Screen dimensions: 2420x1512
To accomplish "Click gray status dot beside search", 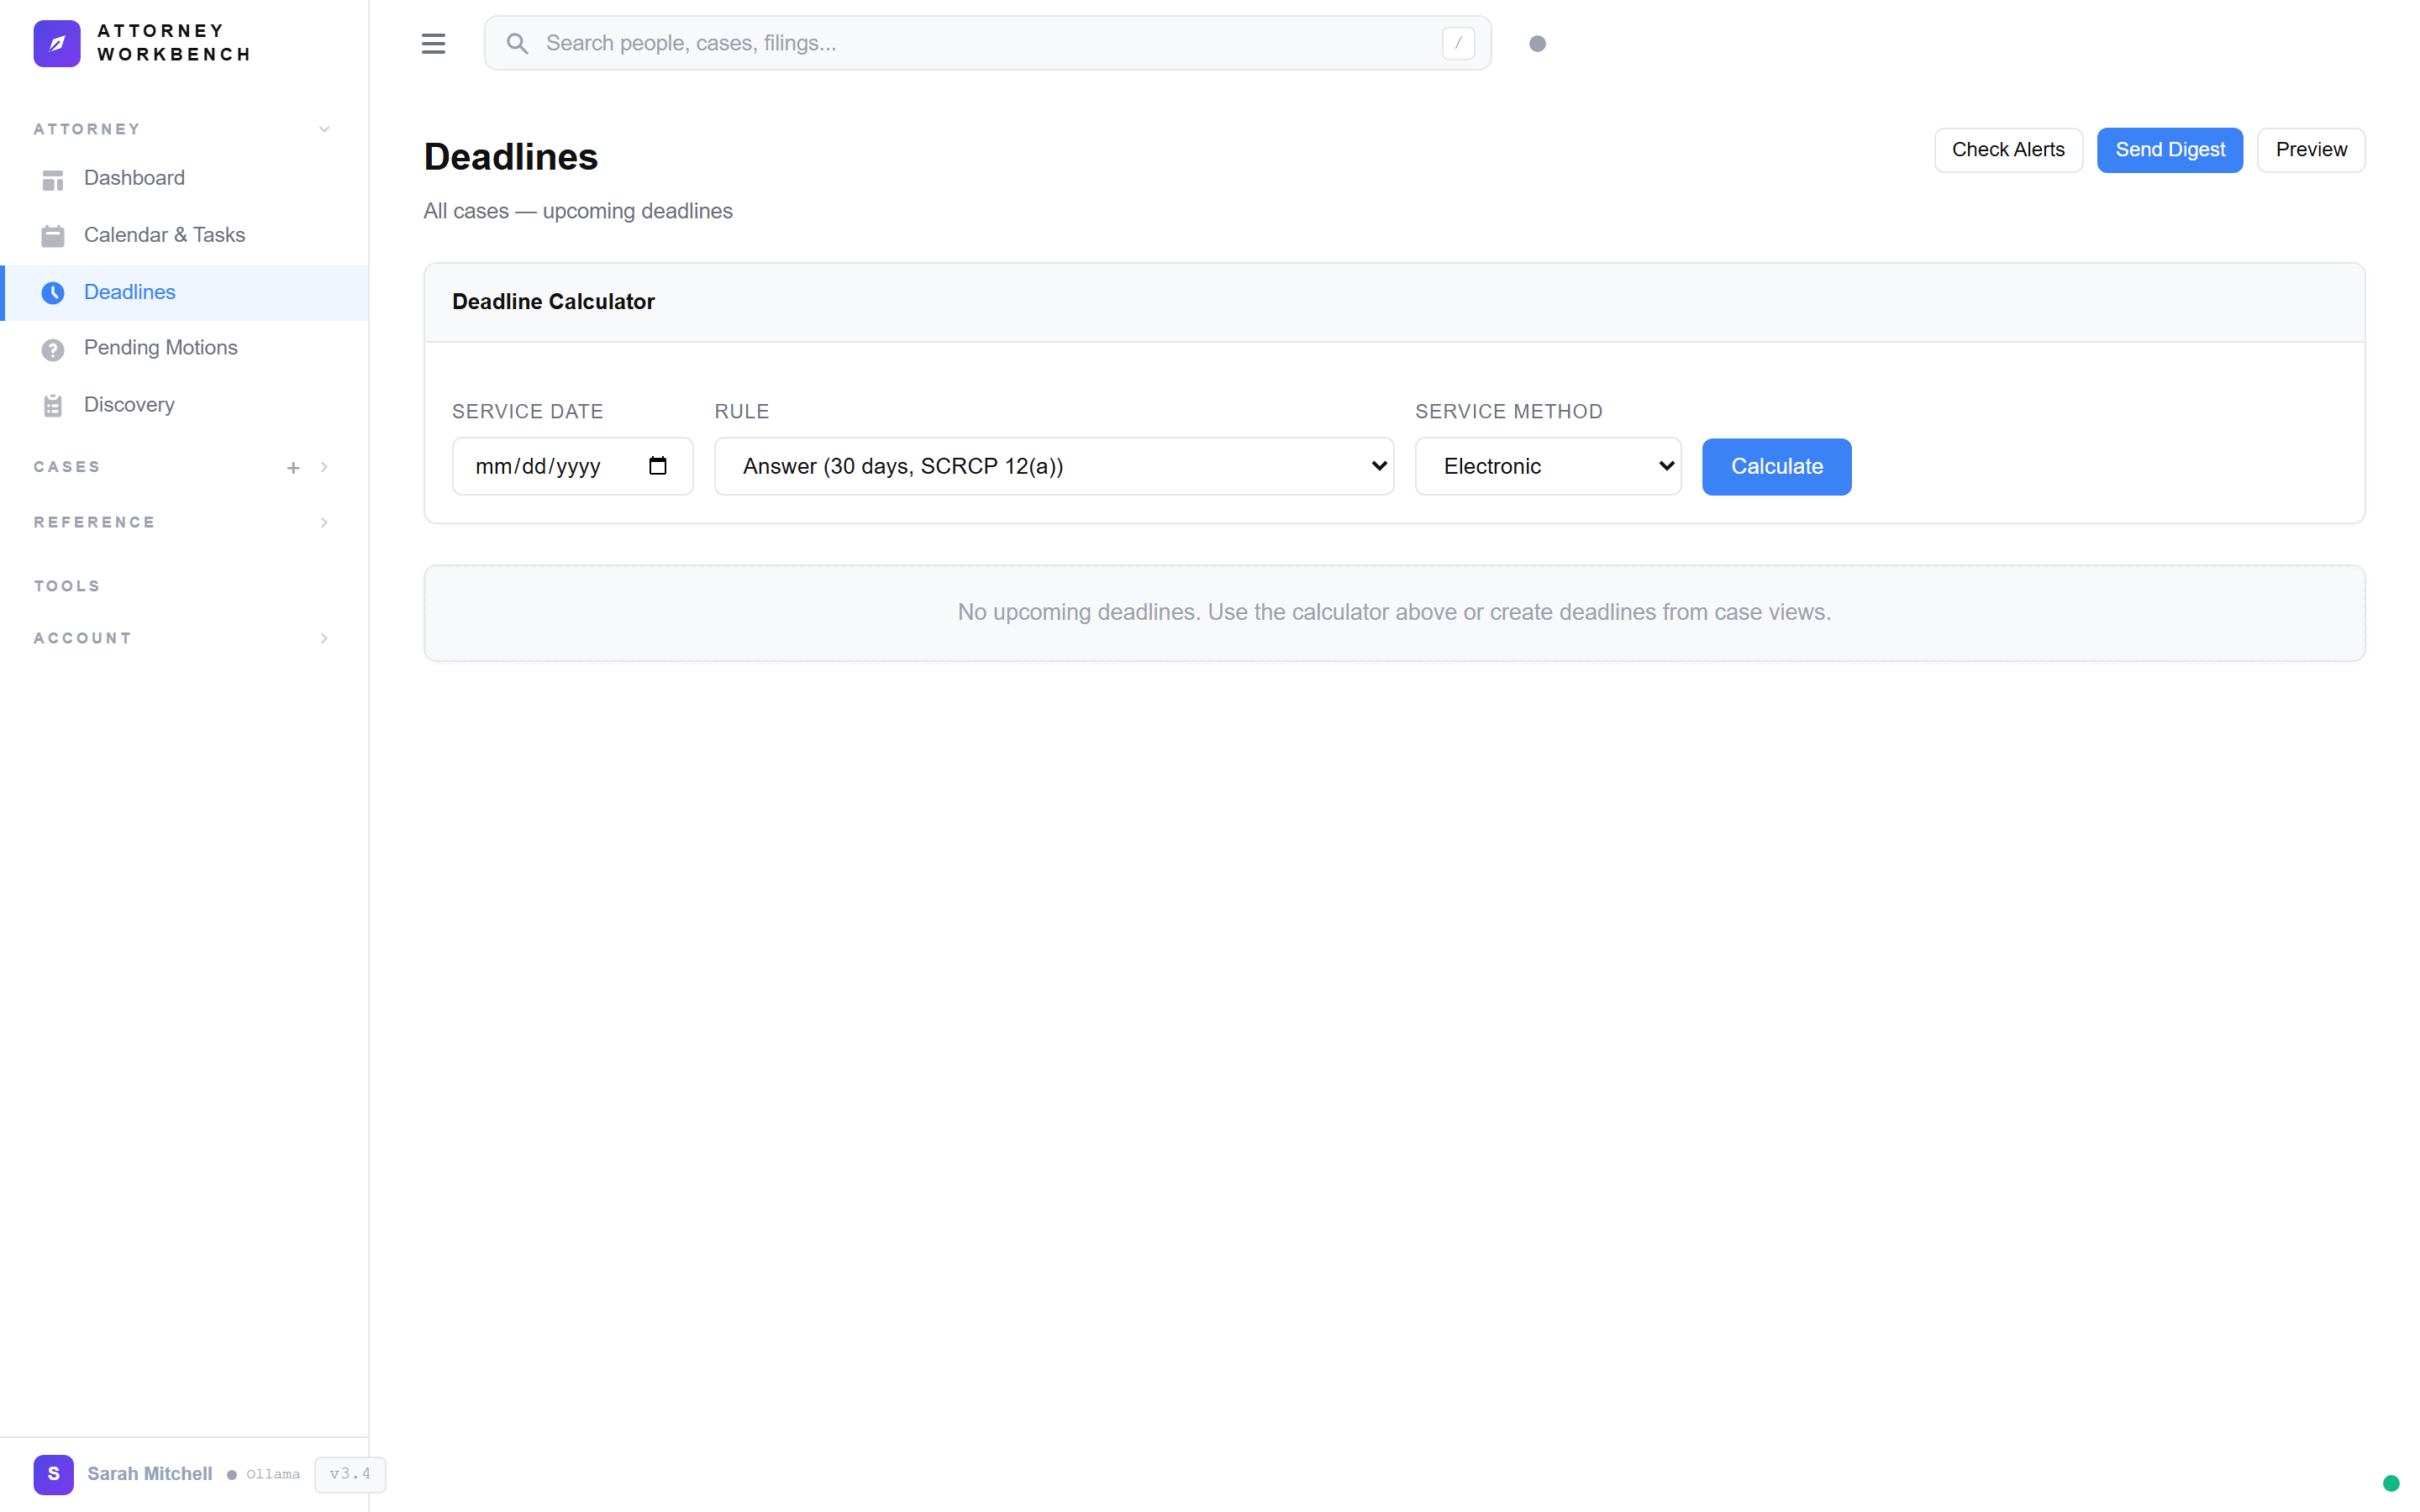I will (1537, 43).
